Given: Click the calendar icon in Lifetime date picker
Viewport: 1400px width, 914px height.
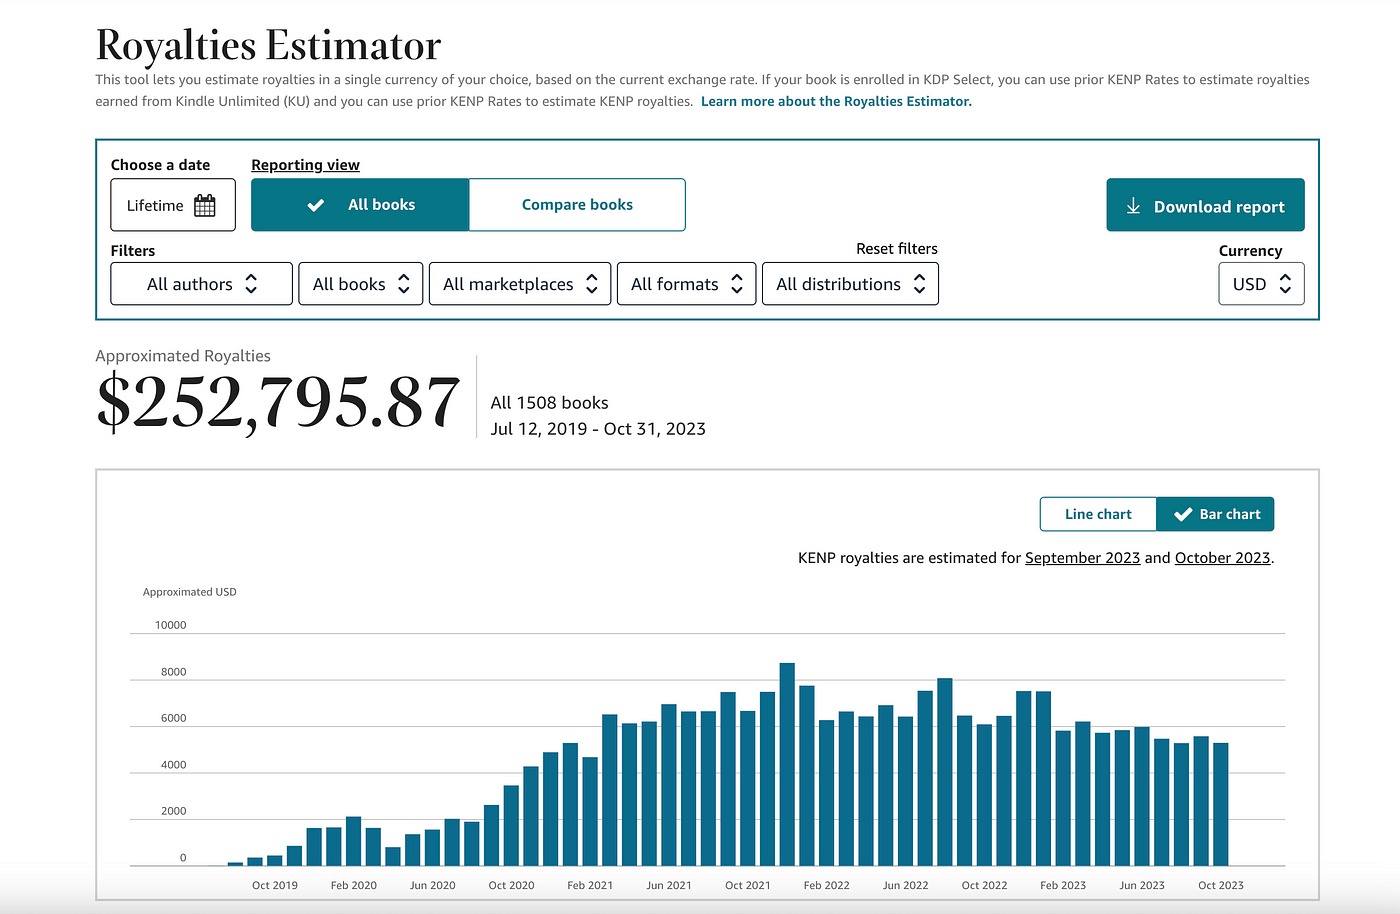Looking at the screenshot, I should click(x=205, y=206).
